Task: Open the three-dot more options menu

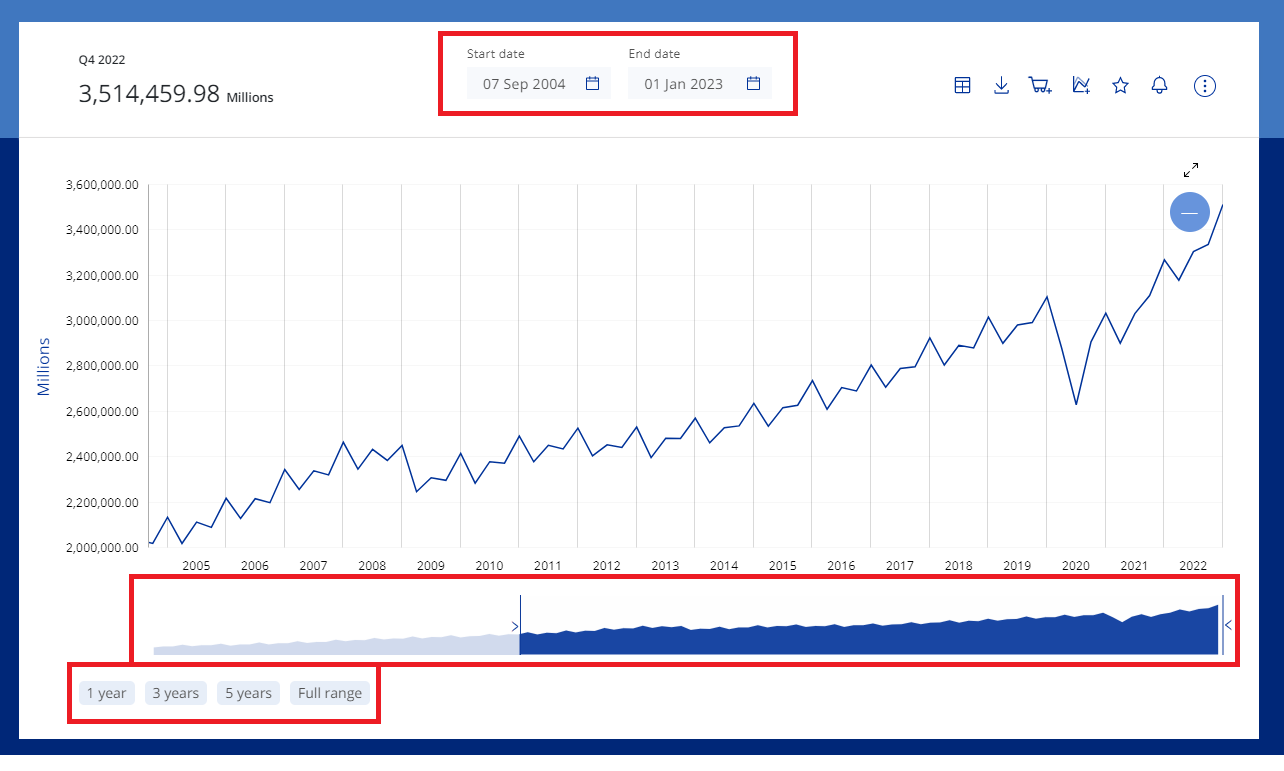Action: pos(1205,86)
